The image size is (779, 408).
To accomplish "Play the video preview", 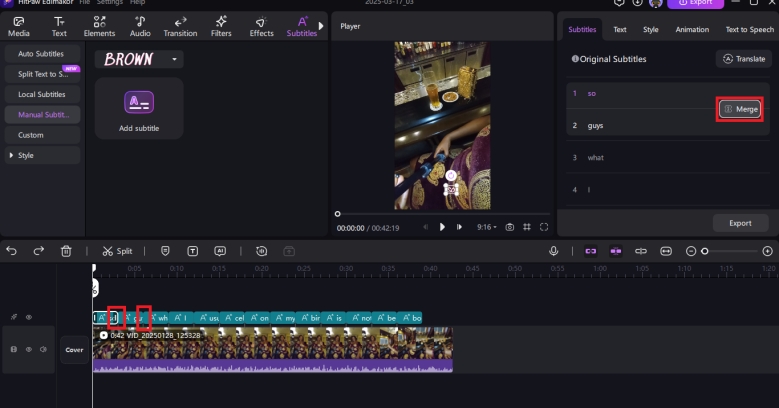I will pyautogui.click(x=442, y=227).
